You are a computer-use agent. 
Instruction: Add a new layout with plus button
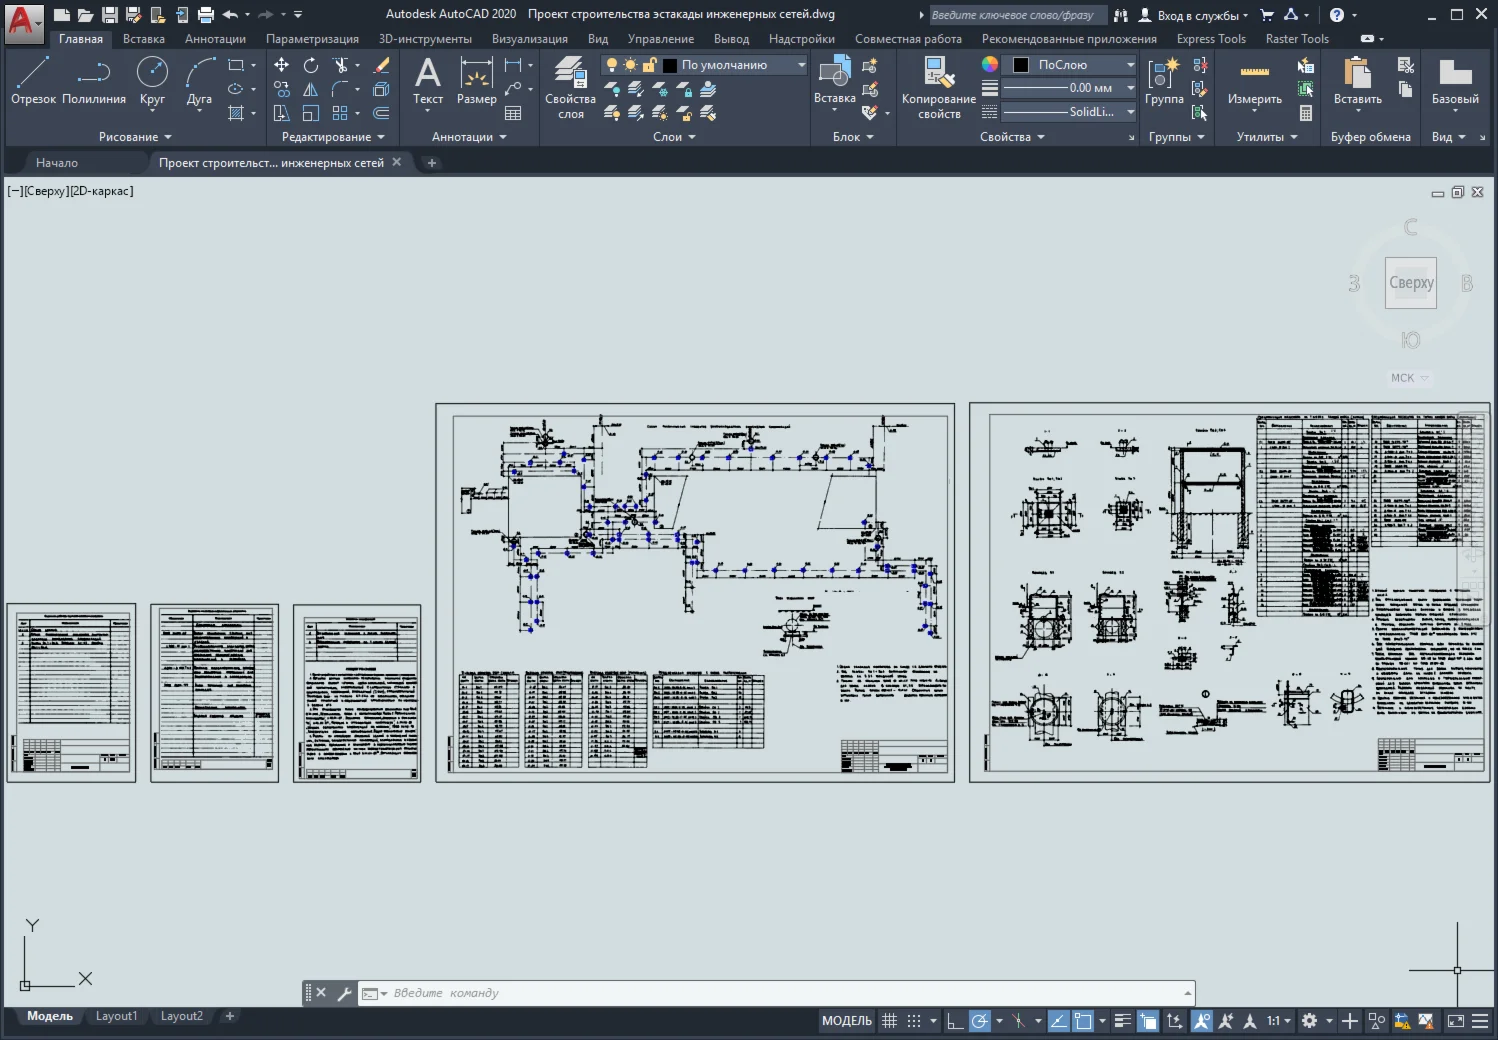[230, 1016]
